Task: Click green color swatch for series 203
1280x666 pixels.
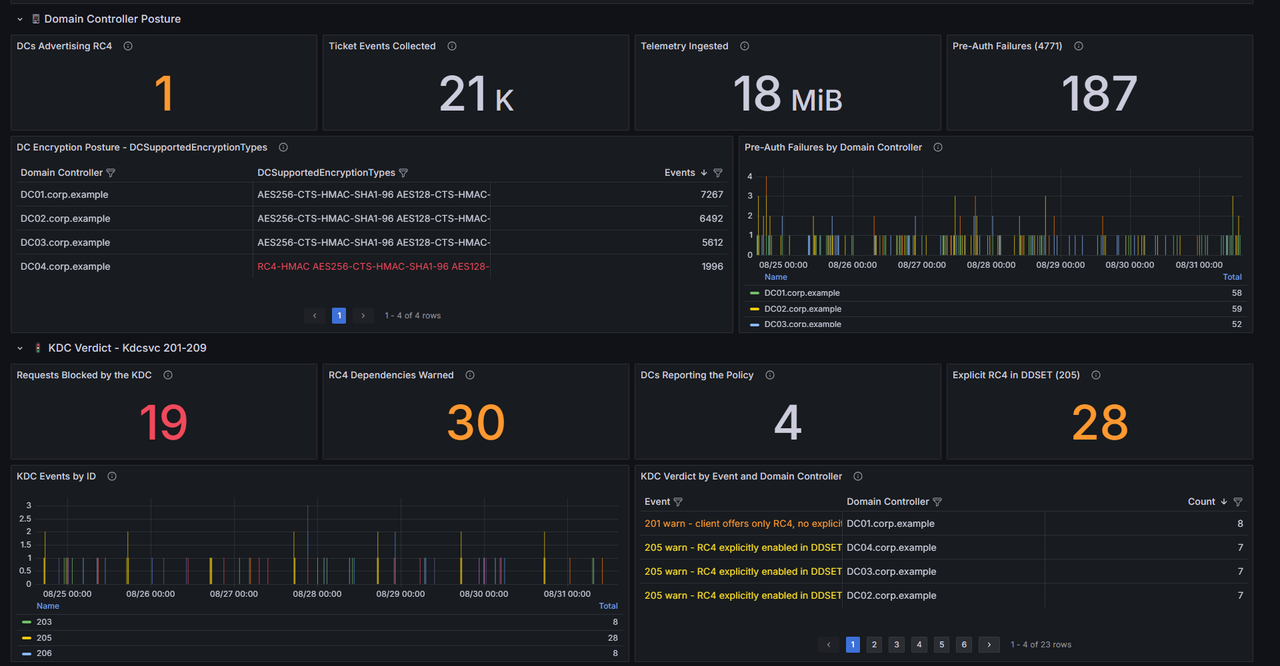Action: [26, 622]
